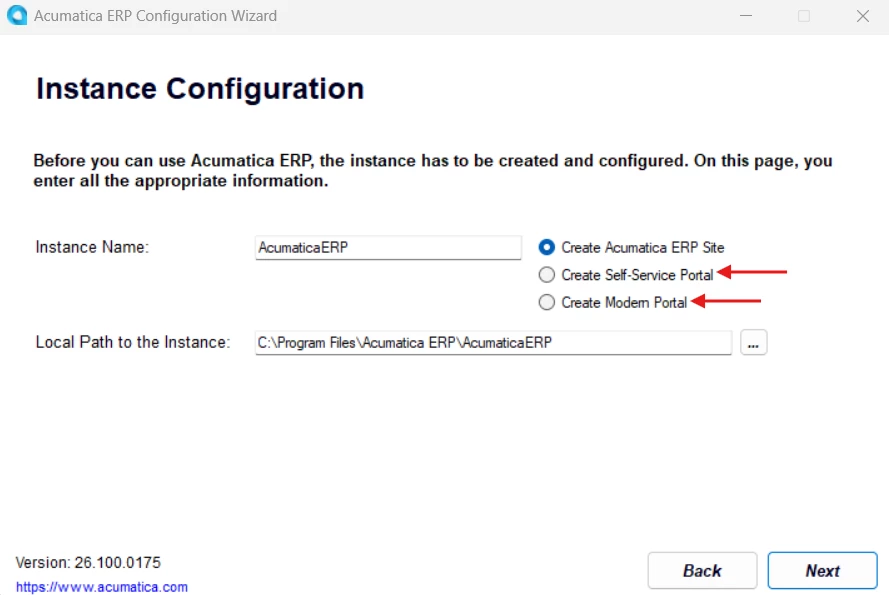Go to previous step with Back
This screenshot has height=595, width=889.
[x=702, y=571]
